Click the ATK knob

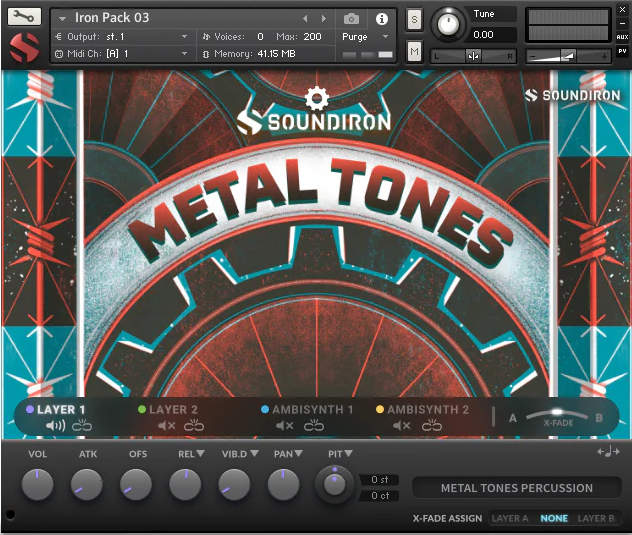(x=87, y=484)
